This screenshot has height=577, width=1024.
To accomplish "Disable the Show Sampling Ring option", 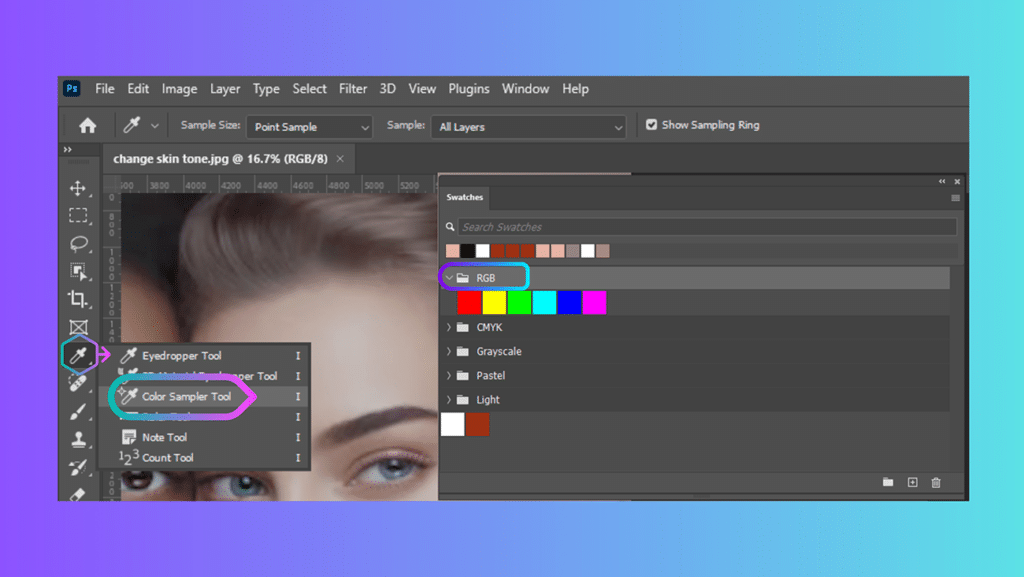I will click(x=651, y=124).
